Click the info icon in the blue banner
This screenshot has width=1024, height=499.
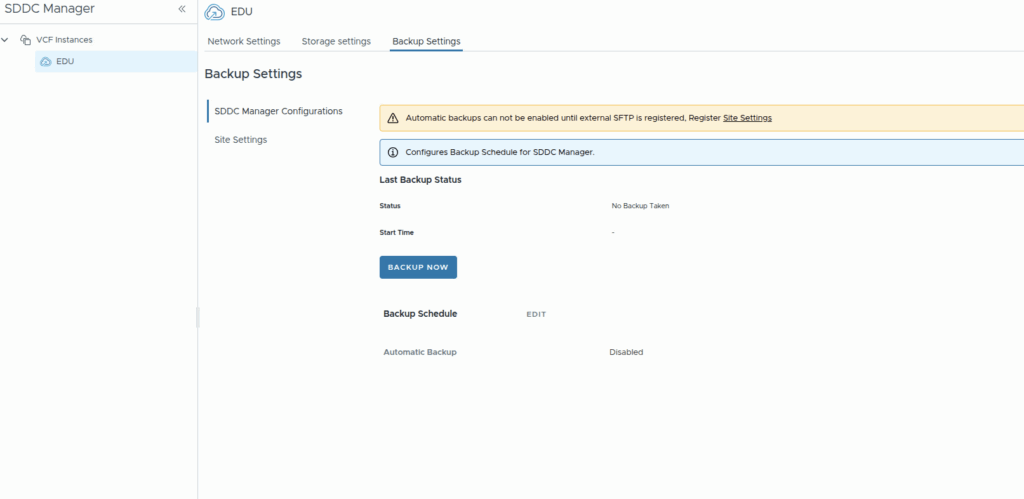393,153
